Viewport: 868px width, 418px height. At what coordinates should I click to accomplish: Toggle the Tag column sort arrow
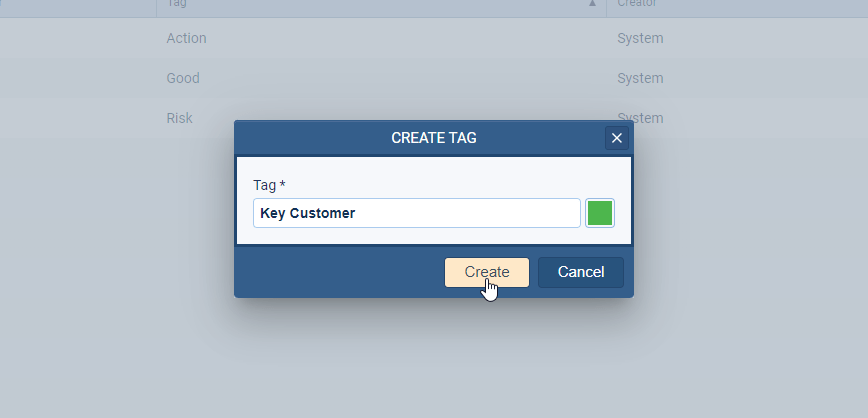point(593,4)
